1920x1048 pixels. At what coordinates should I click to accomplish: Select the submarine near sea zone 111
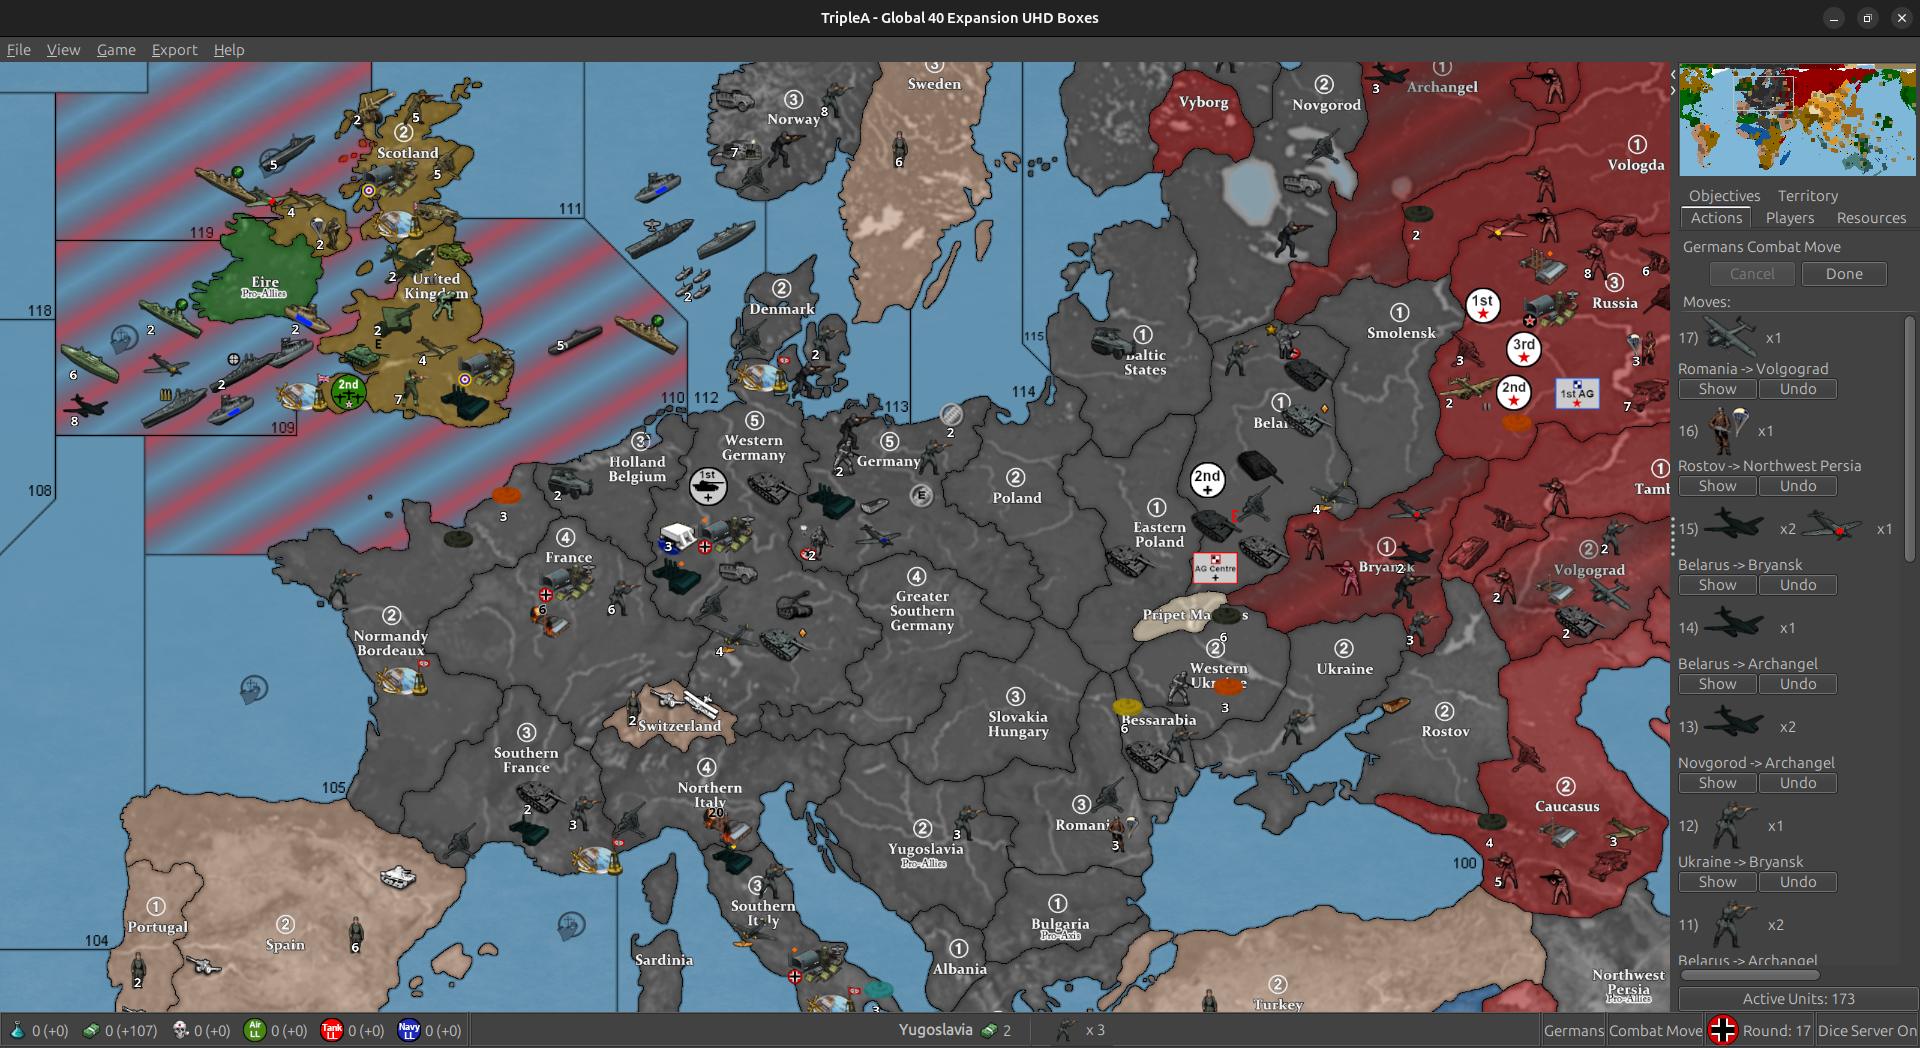click(x=576, y=339)
